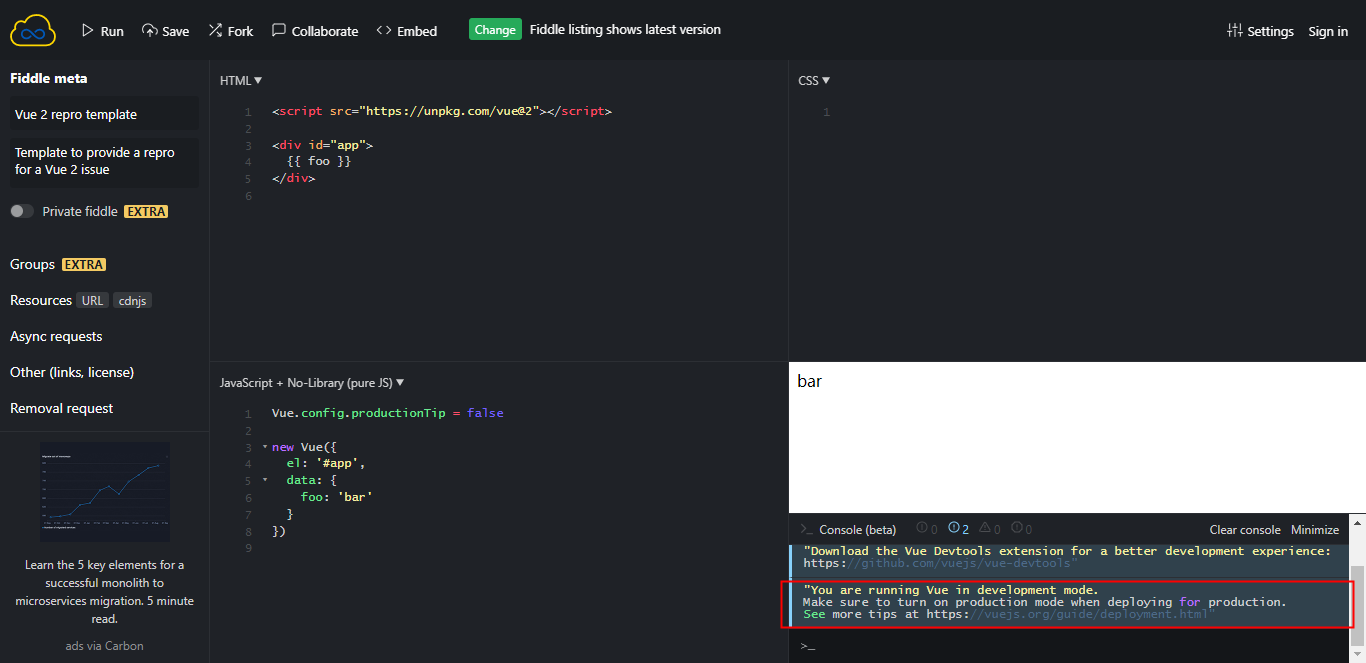The height and width of the screenshot is (663, 1366).
Task: Open the Collaborate panel
Action: (315, 30)
